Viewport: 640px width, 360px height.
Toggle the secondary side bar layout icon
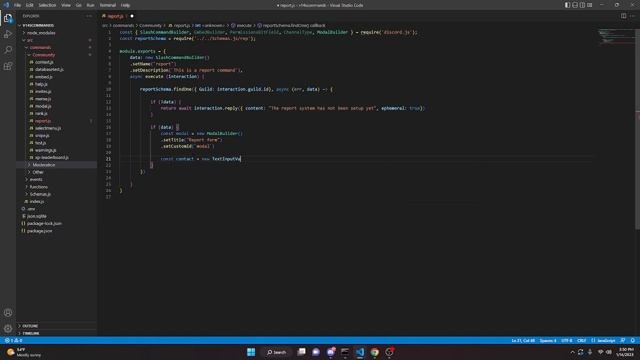pyautogui.click(x=582, y=5)
